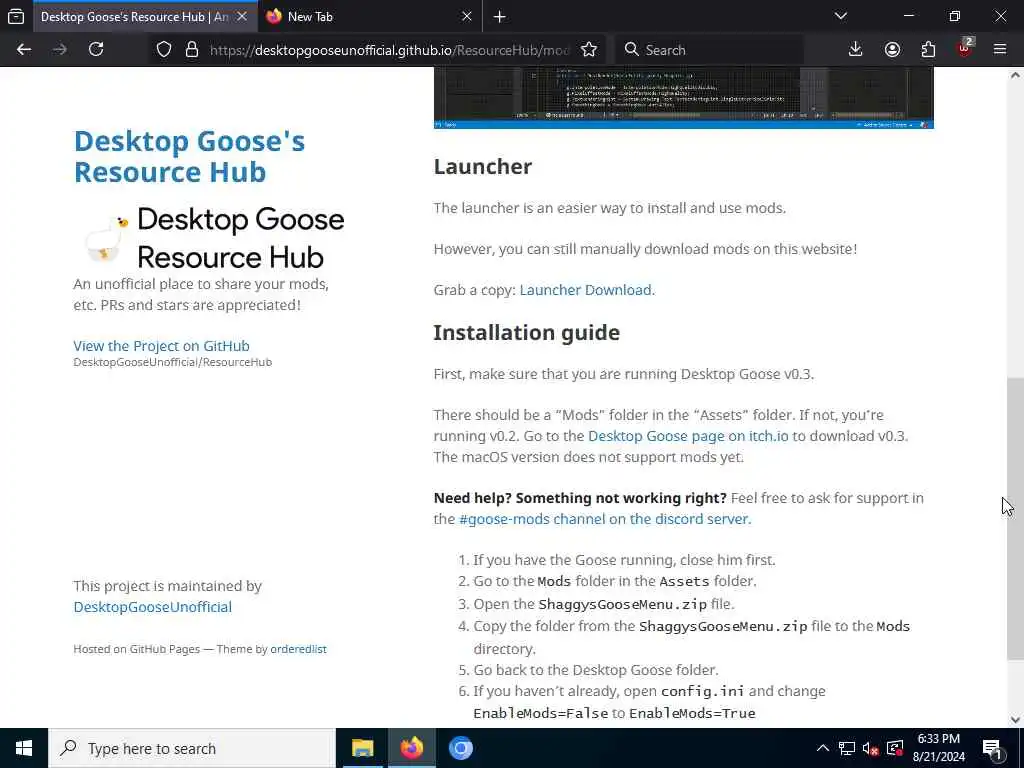Open View the Project on GitHub link
Viewport: 1024px width, 768px height.
click(161, 345)
